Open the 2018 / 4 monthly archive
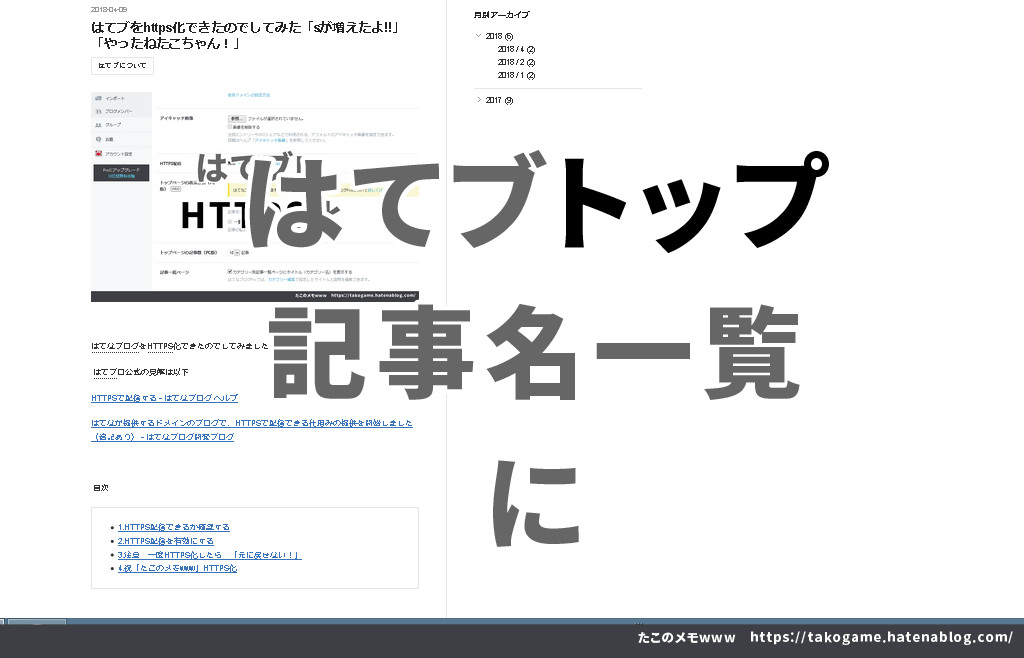Screen dimensions: 1024x658 coord(517,50)
